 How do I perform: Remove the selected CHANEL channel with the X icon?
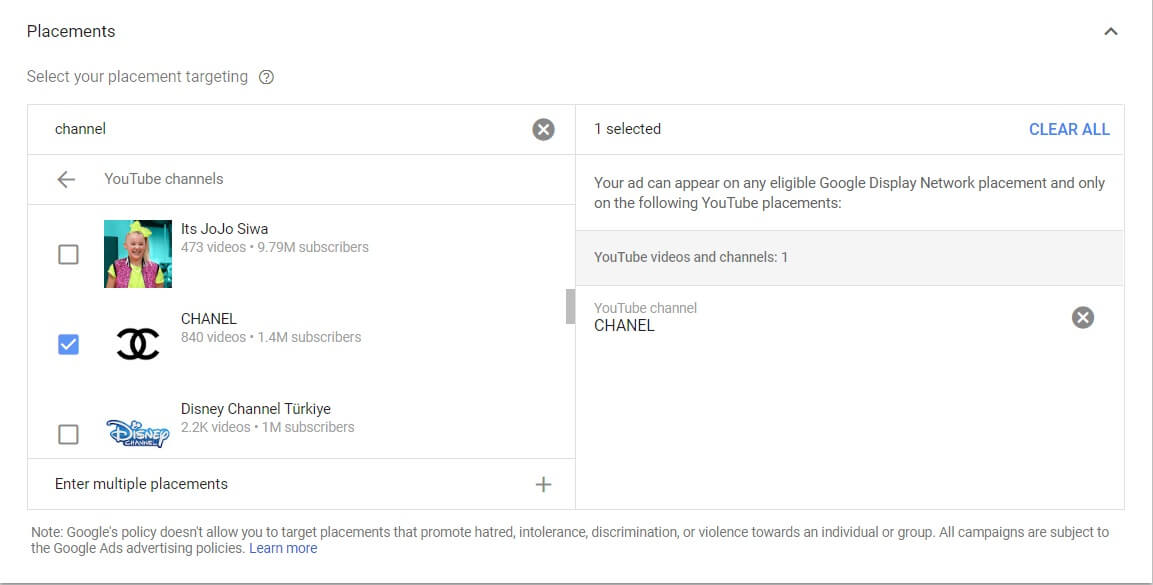pos(1082,317)
